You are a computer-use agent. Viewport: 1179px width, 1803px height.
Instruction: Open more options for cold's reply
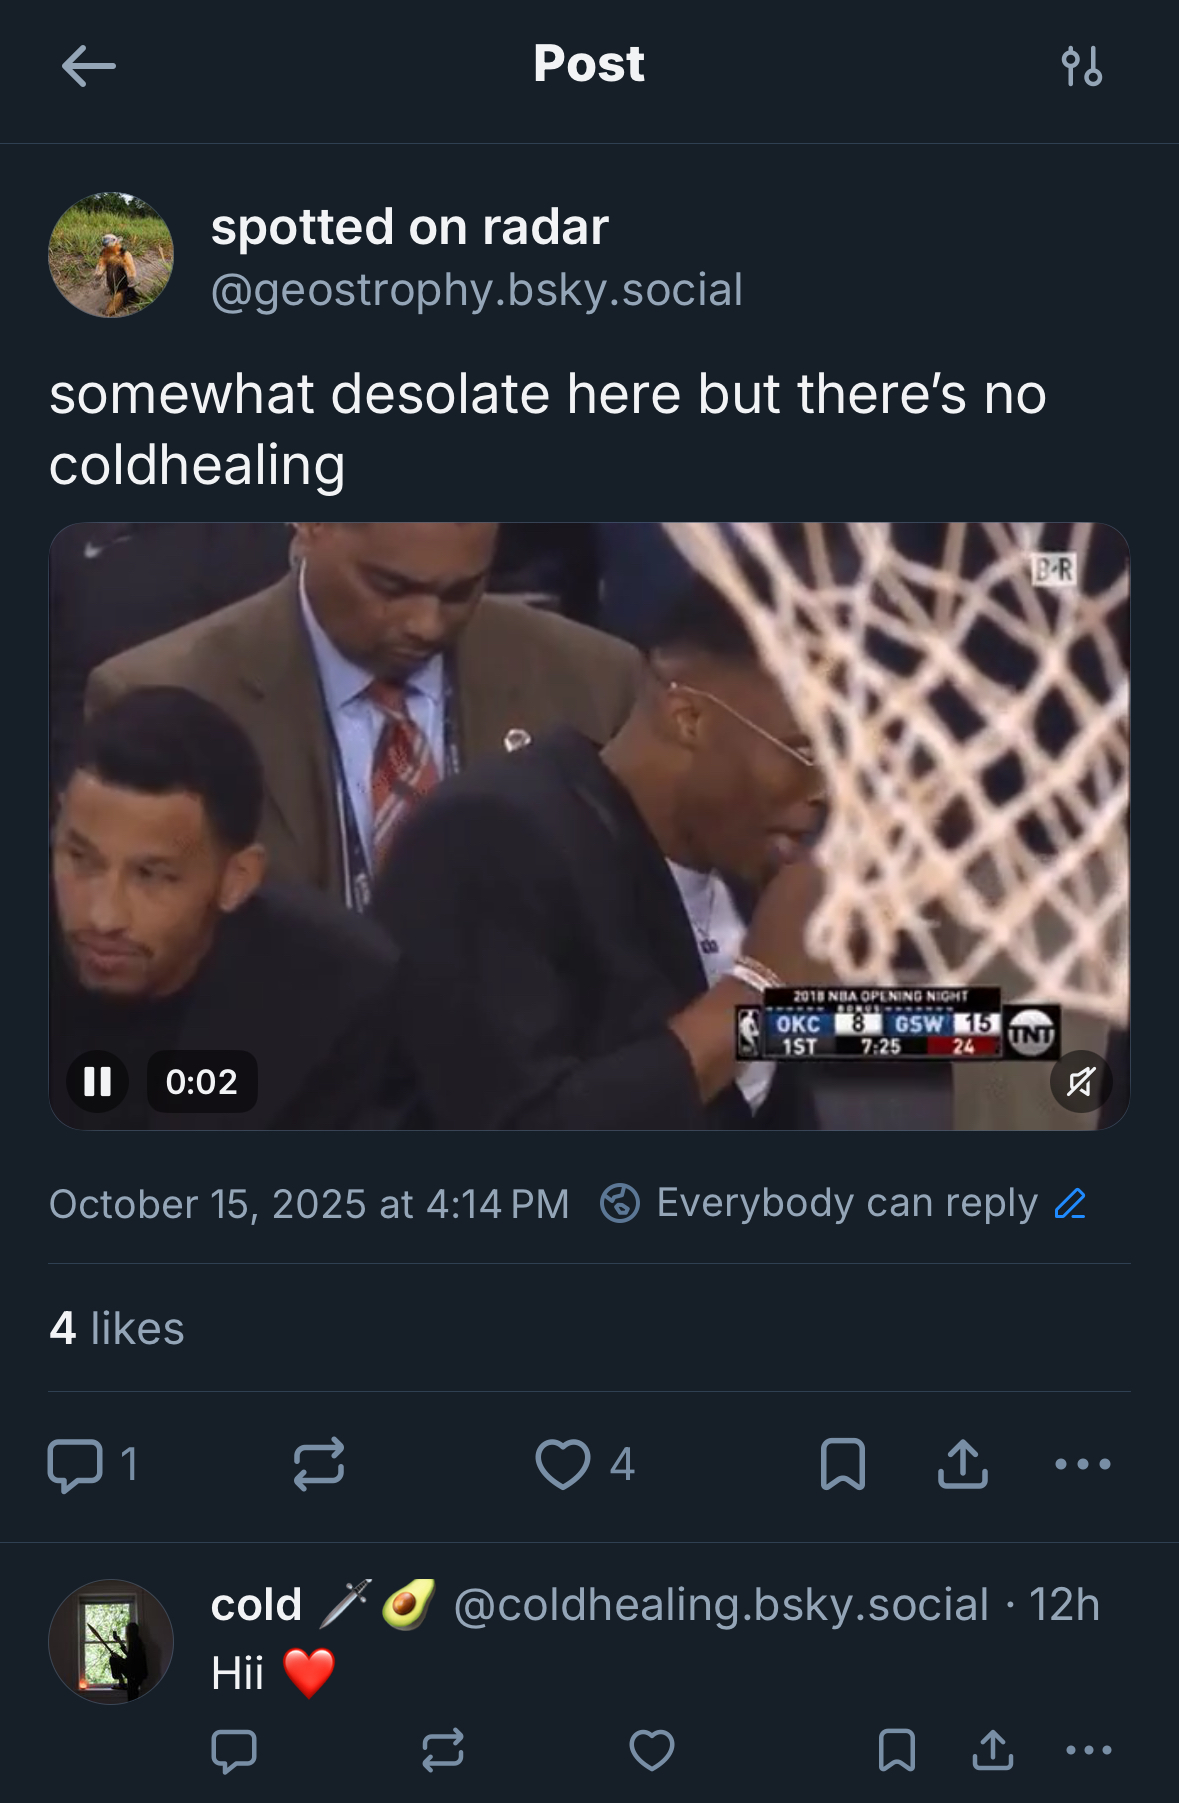coord(1089,1750)
